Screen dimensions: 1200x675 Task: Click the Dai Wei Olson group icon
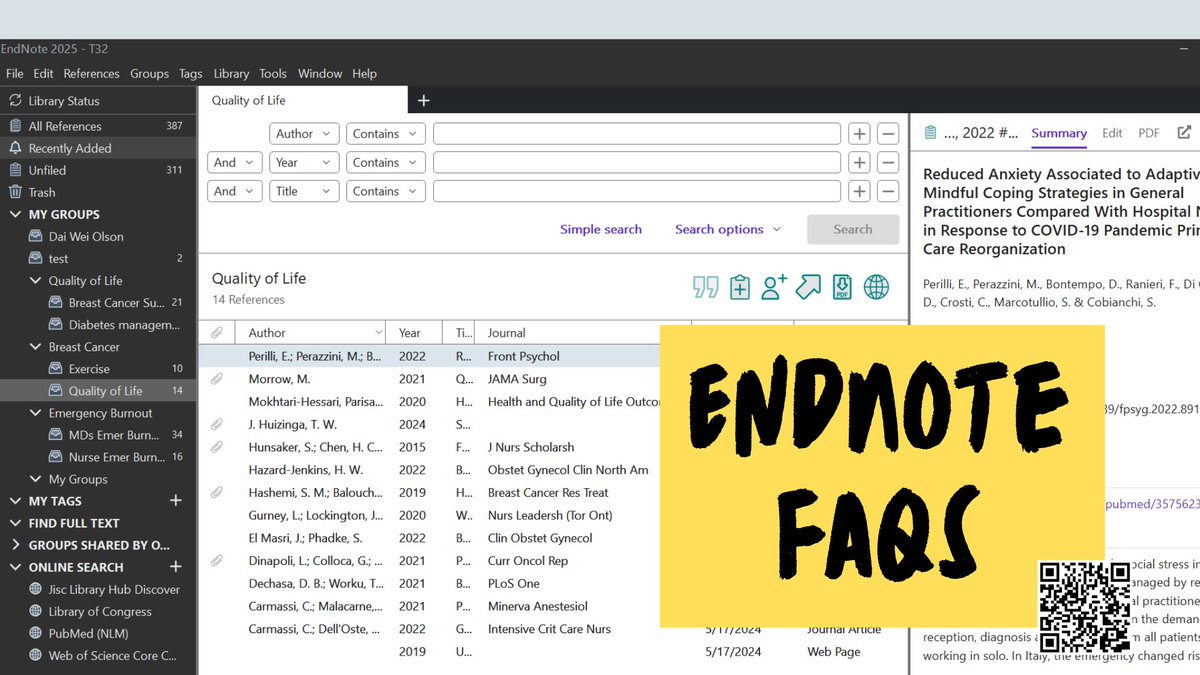(x=36, y=237)
